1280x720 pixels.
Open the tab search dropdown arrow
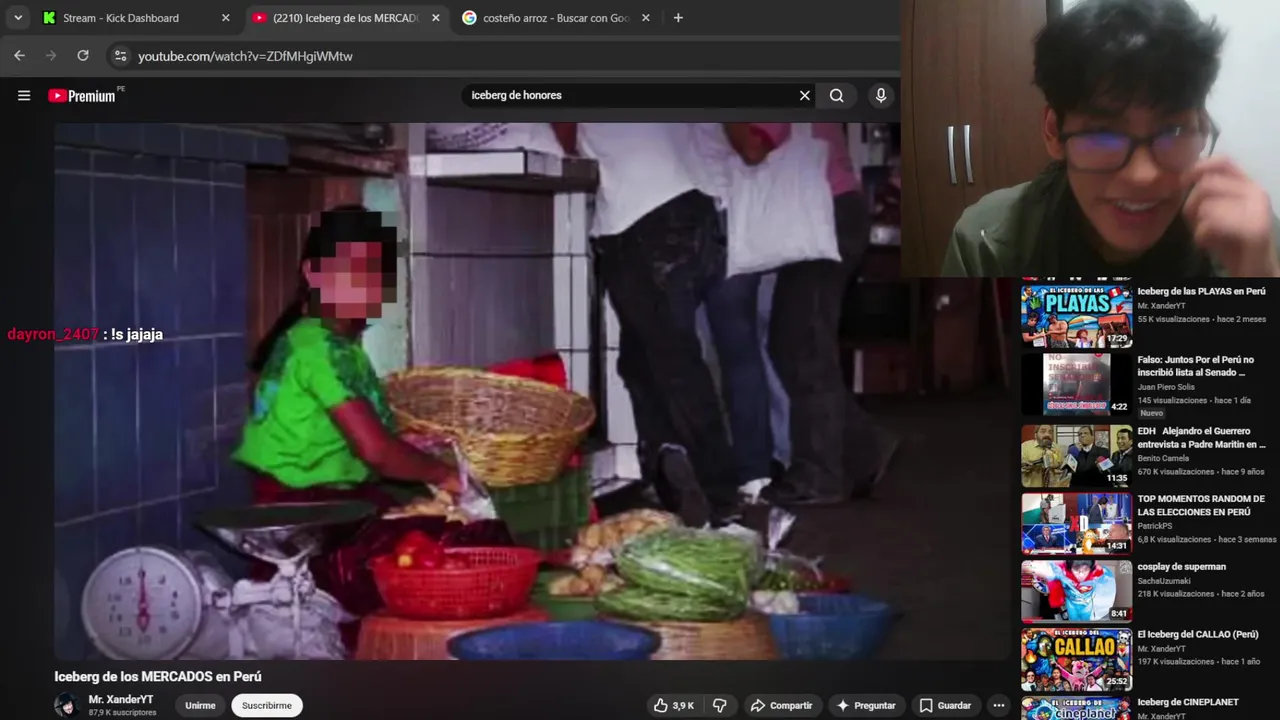tap(18, 18)
